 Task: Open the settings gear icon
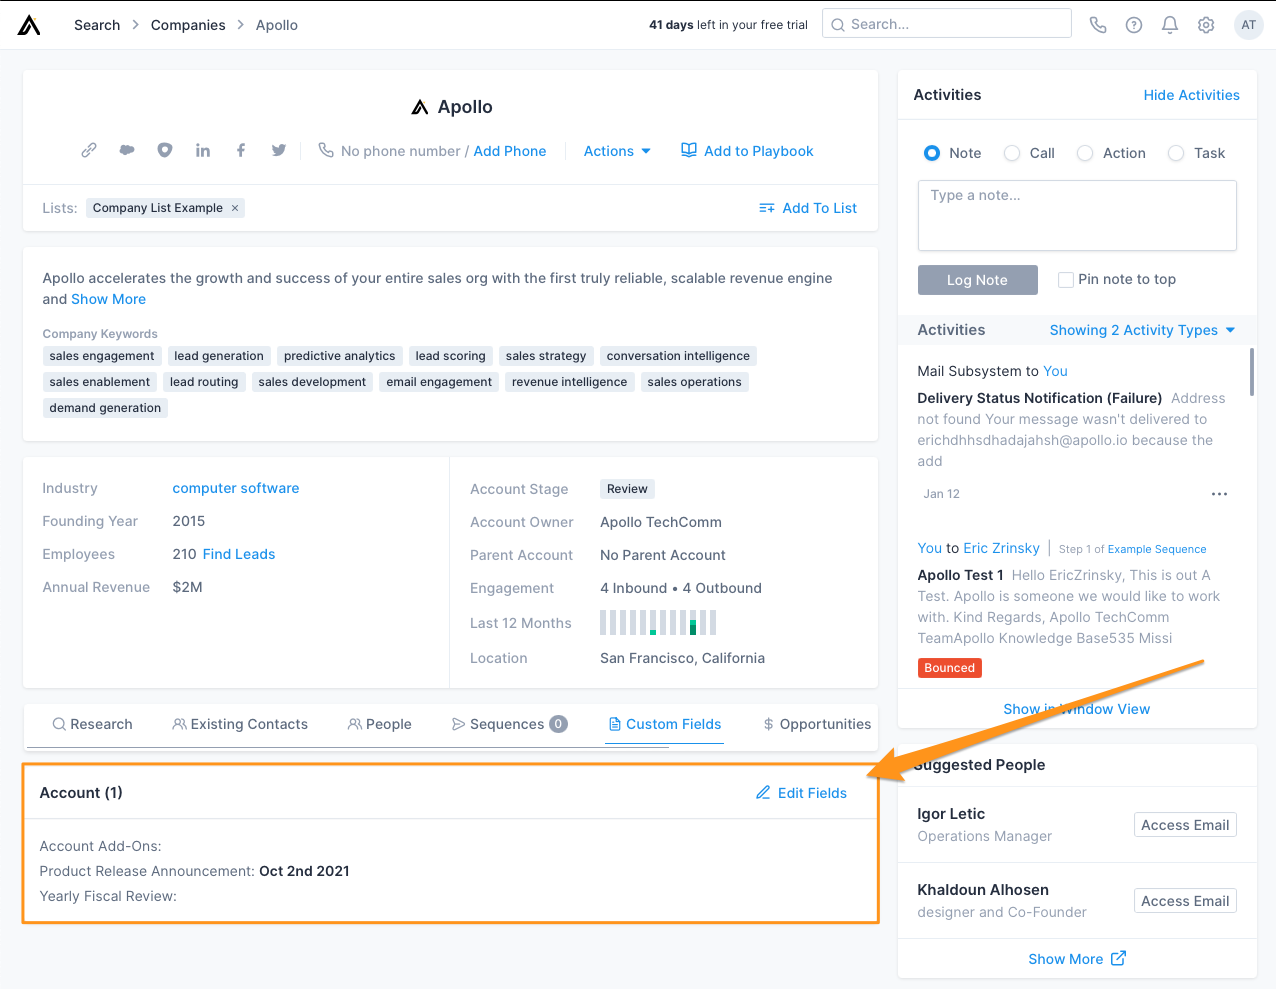[1206, 25]
